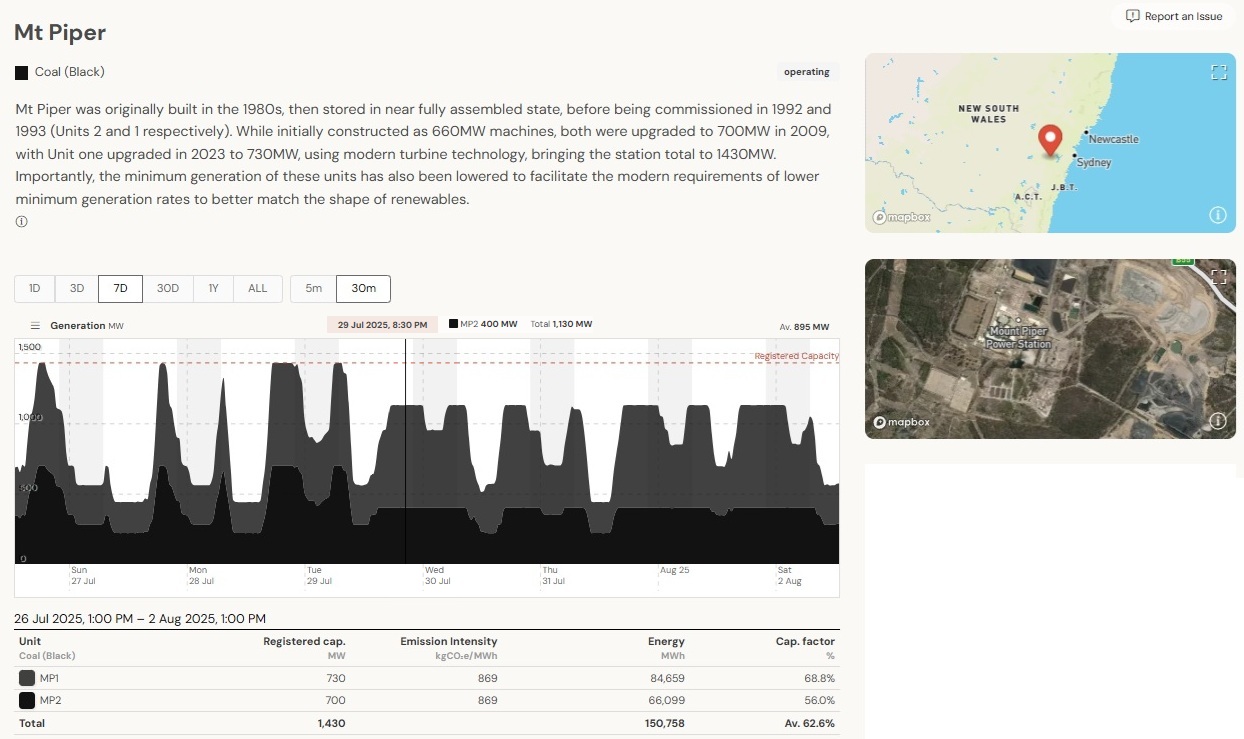The image size is (1244, 739).
Task: Click the red map location pin
Action: click(x=1050, y=139)
